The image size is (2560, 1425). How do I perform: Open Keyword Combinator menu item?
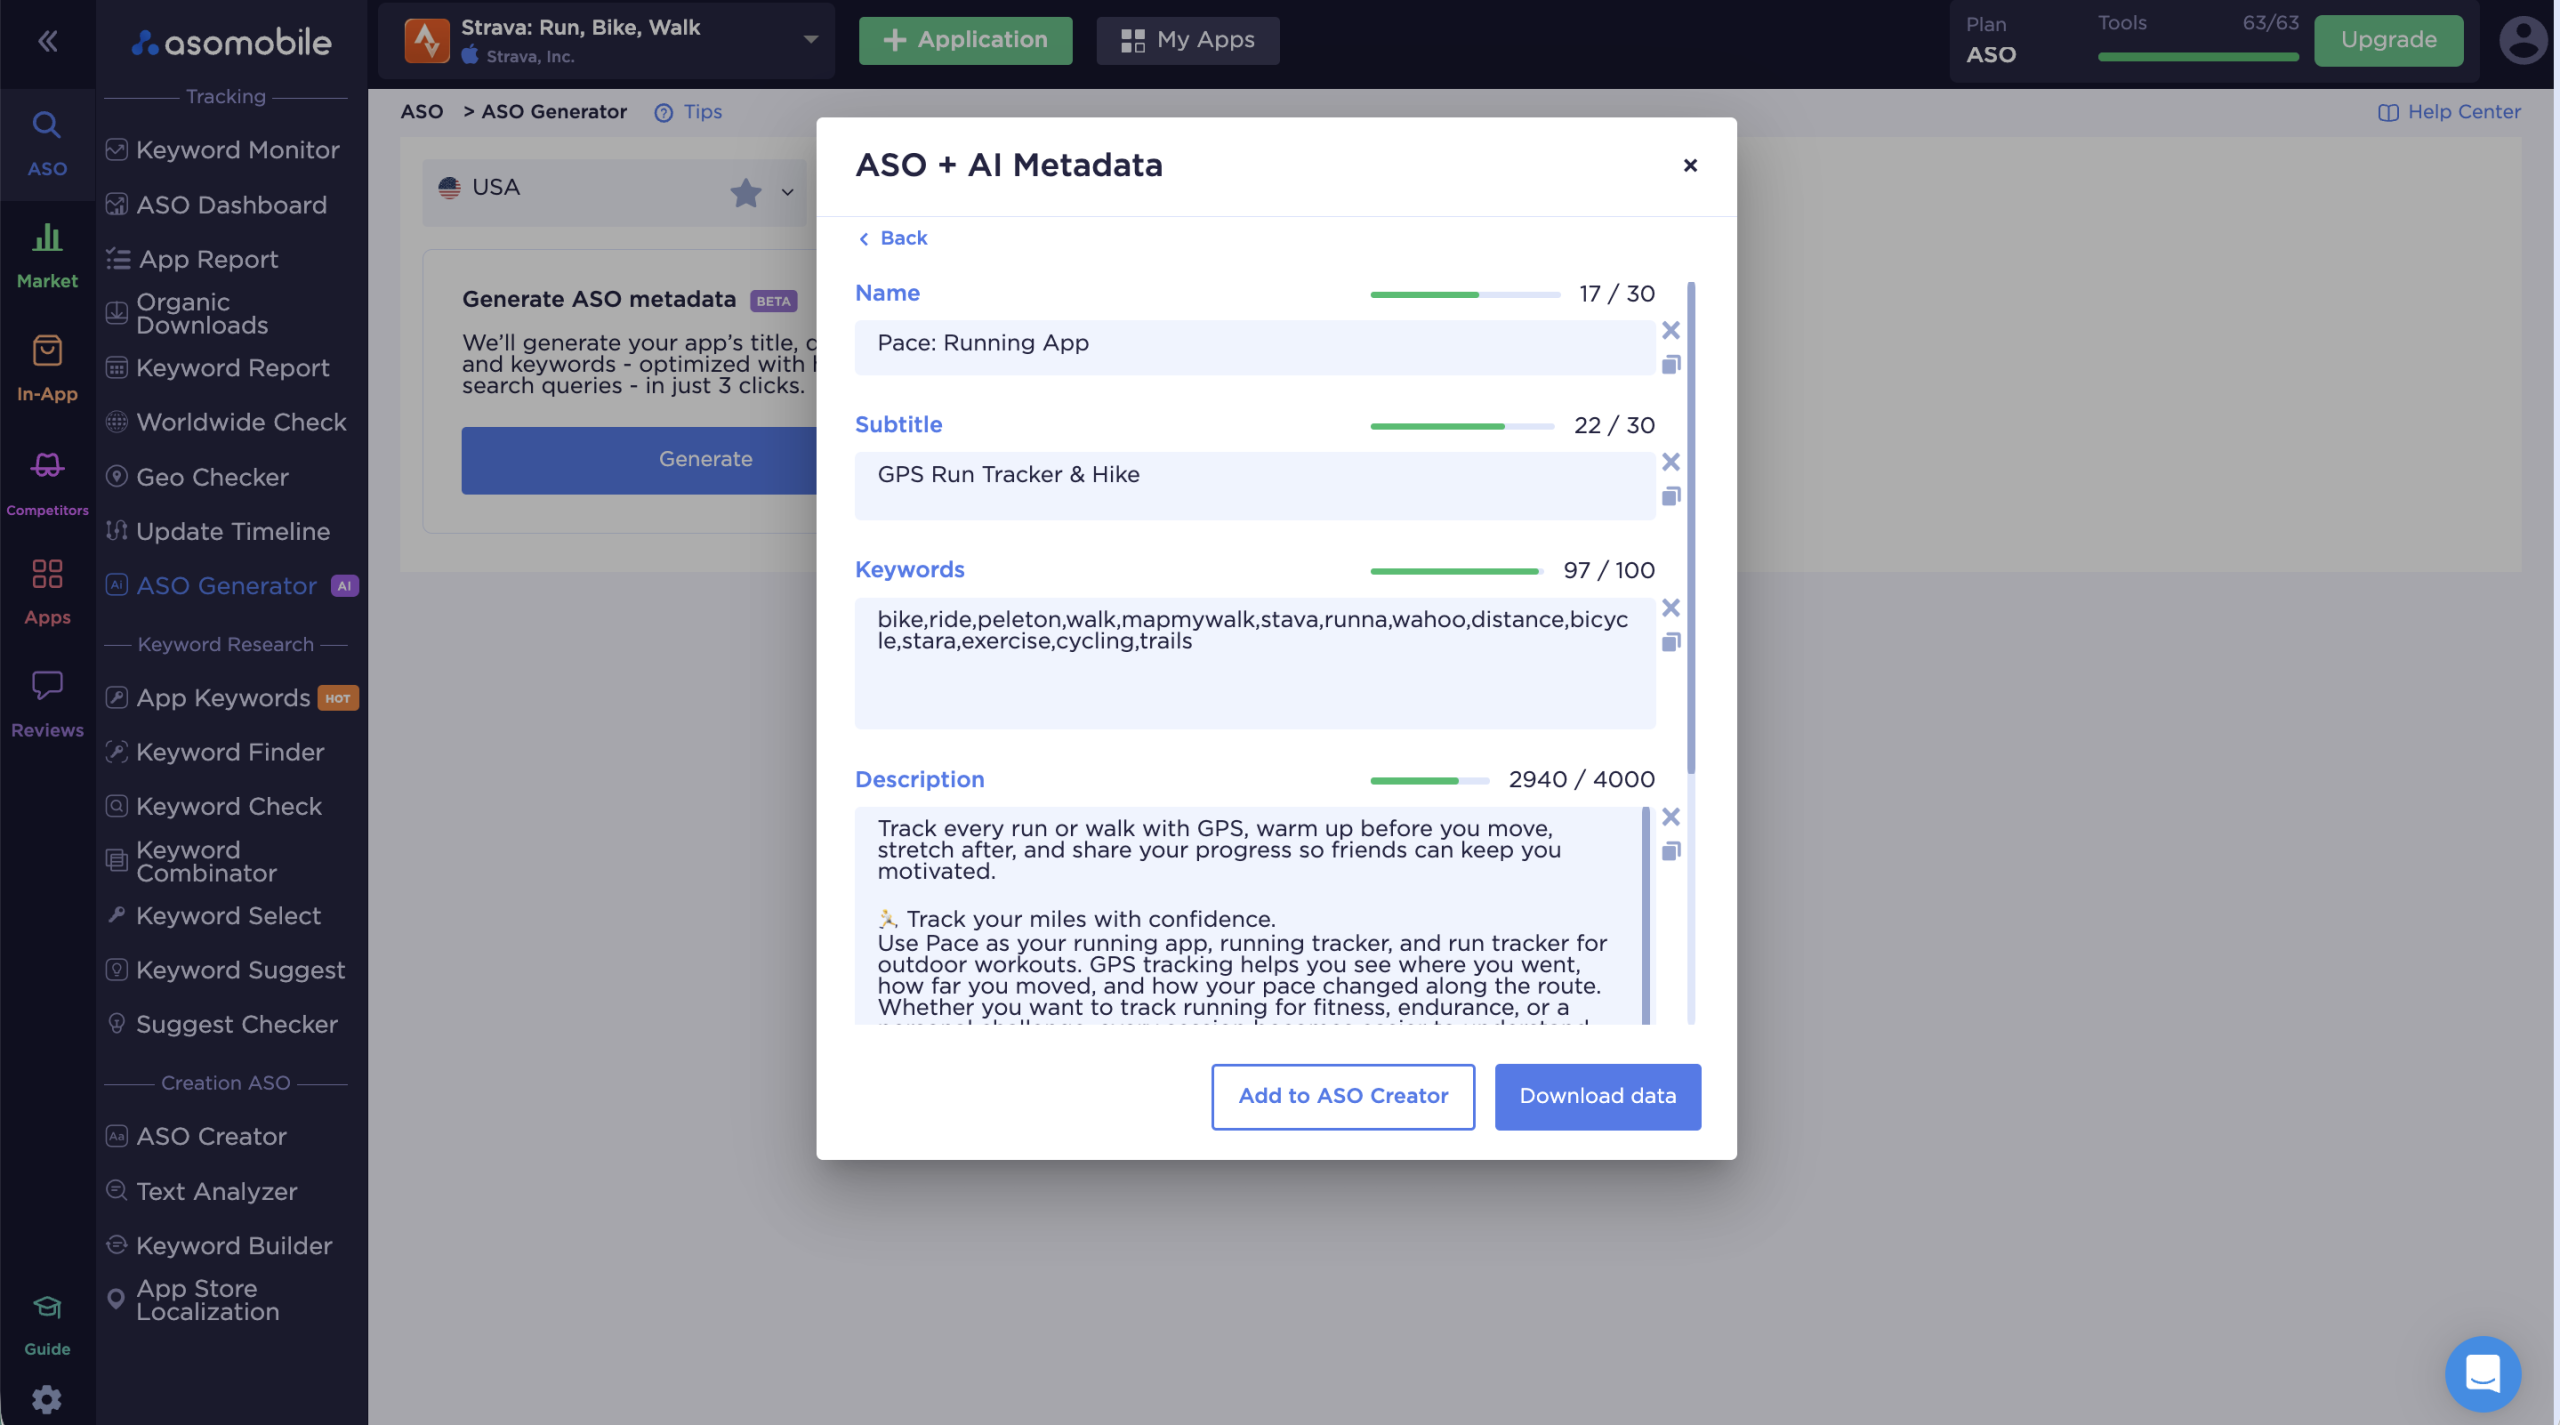click(x=192, y=861)
